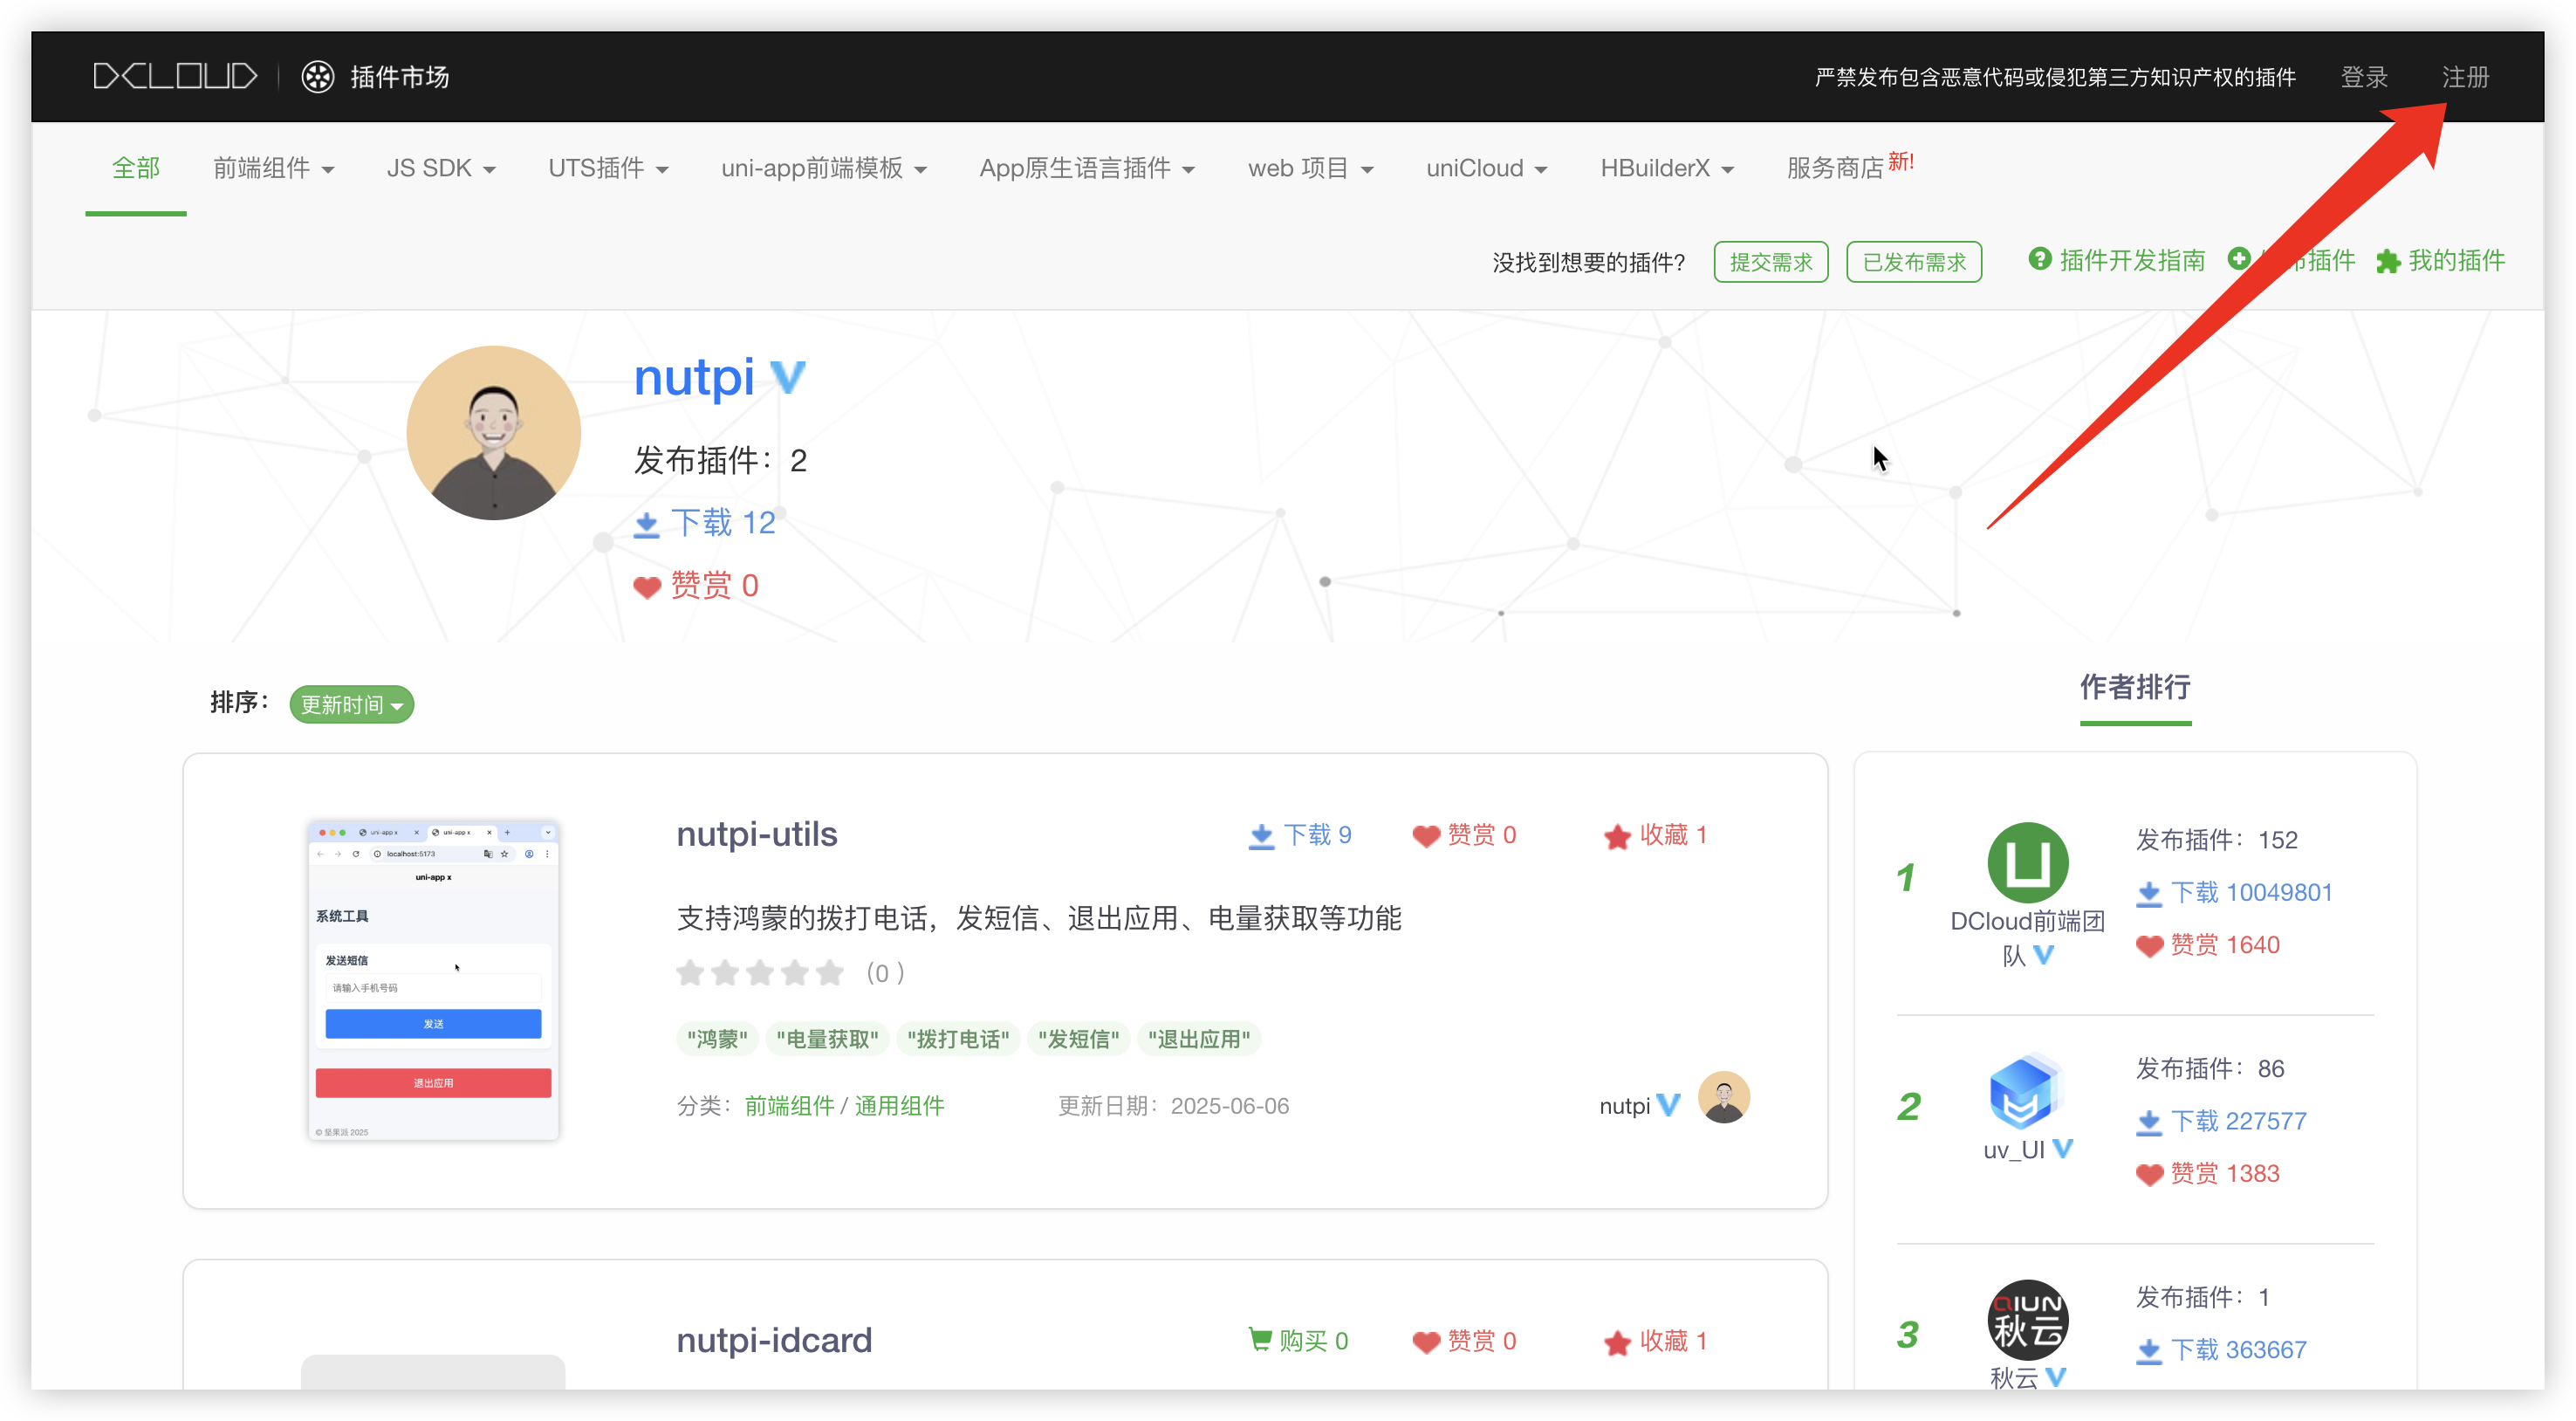This screenshot has height=1421, width=2576.
Task: Click the puzzle piece 我的插件 icon
Action: point(2388,262)
